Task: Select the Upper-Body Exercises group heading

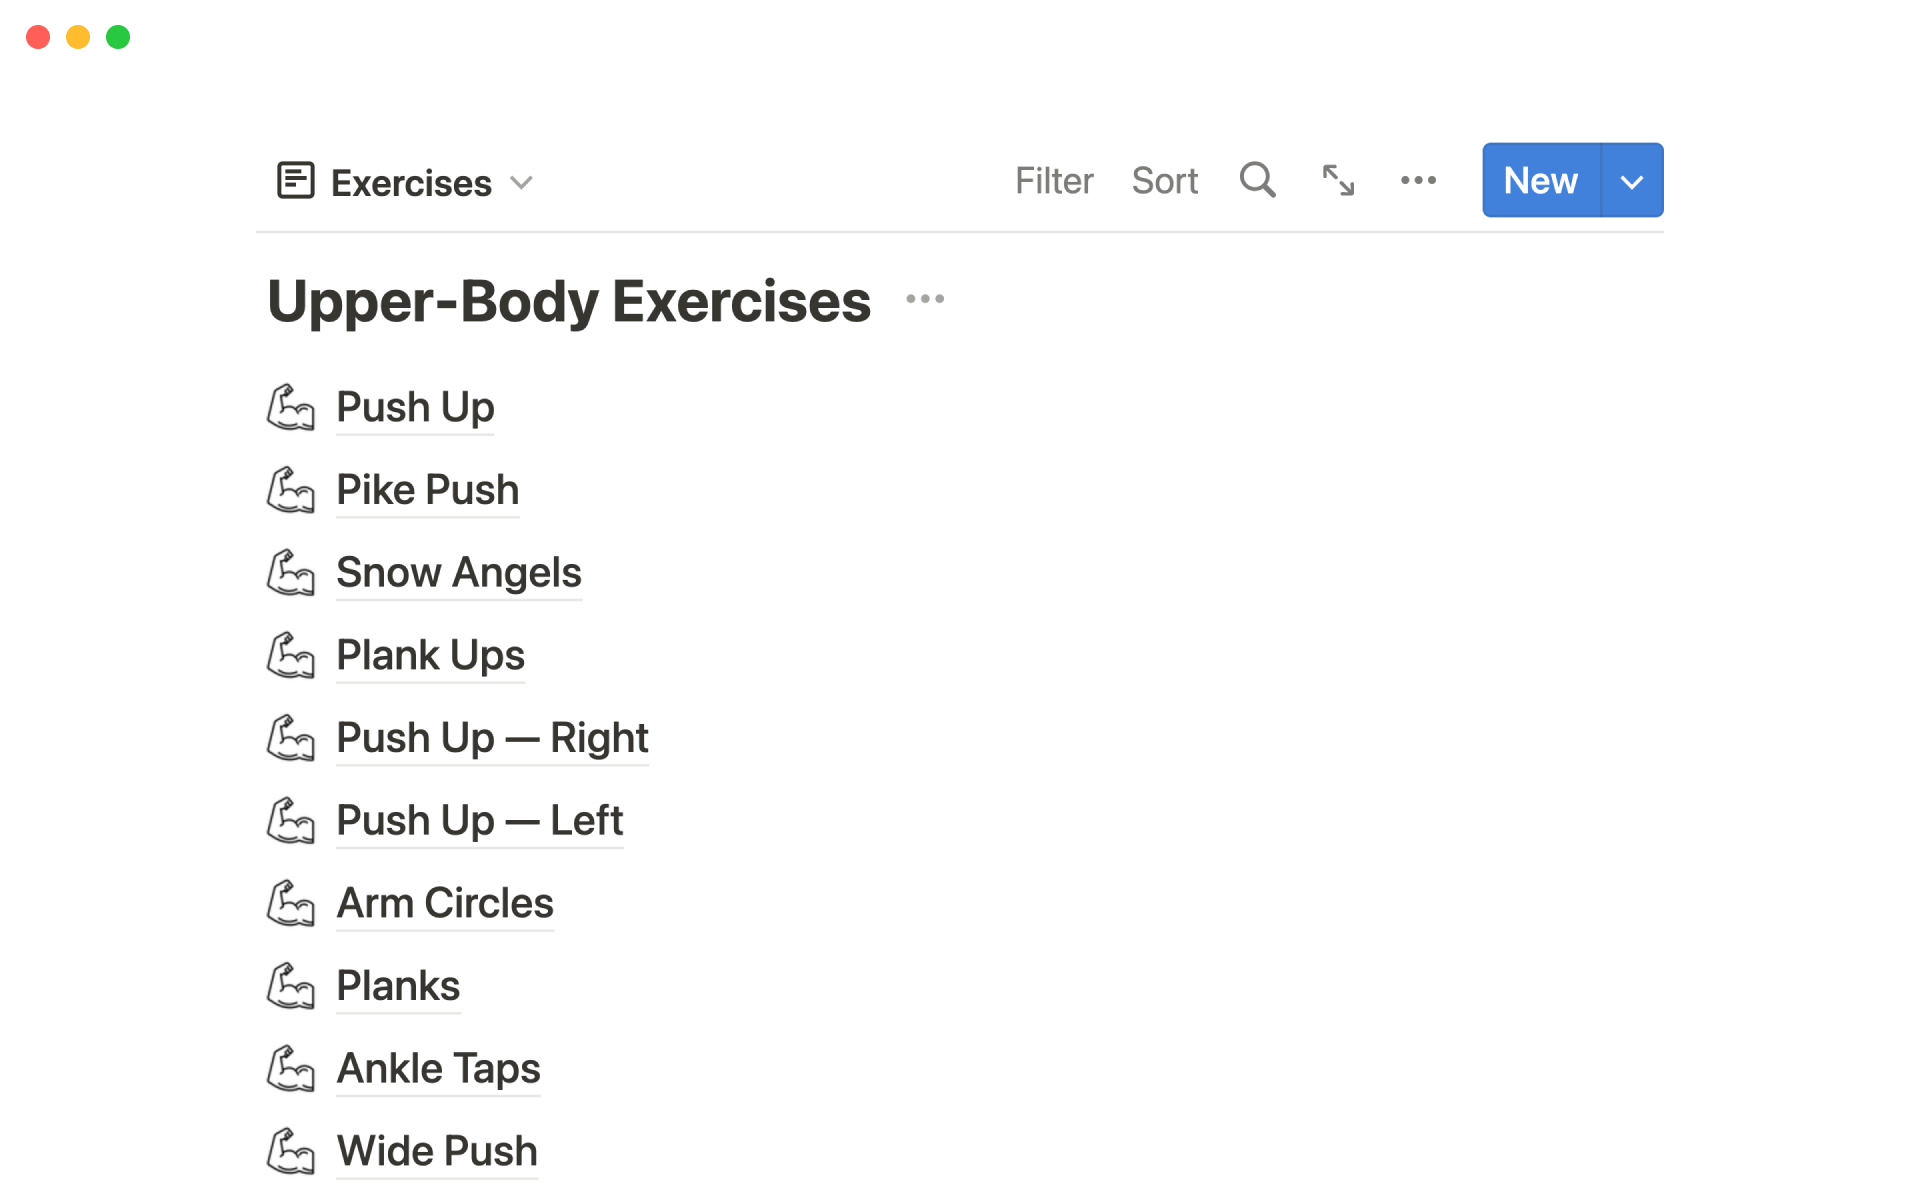Action: coord(569,301)
